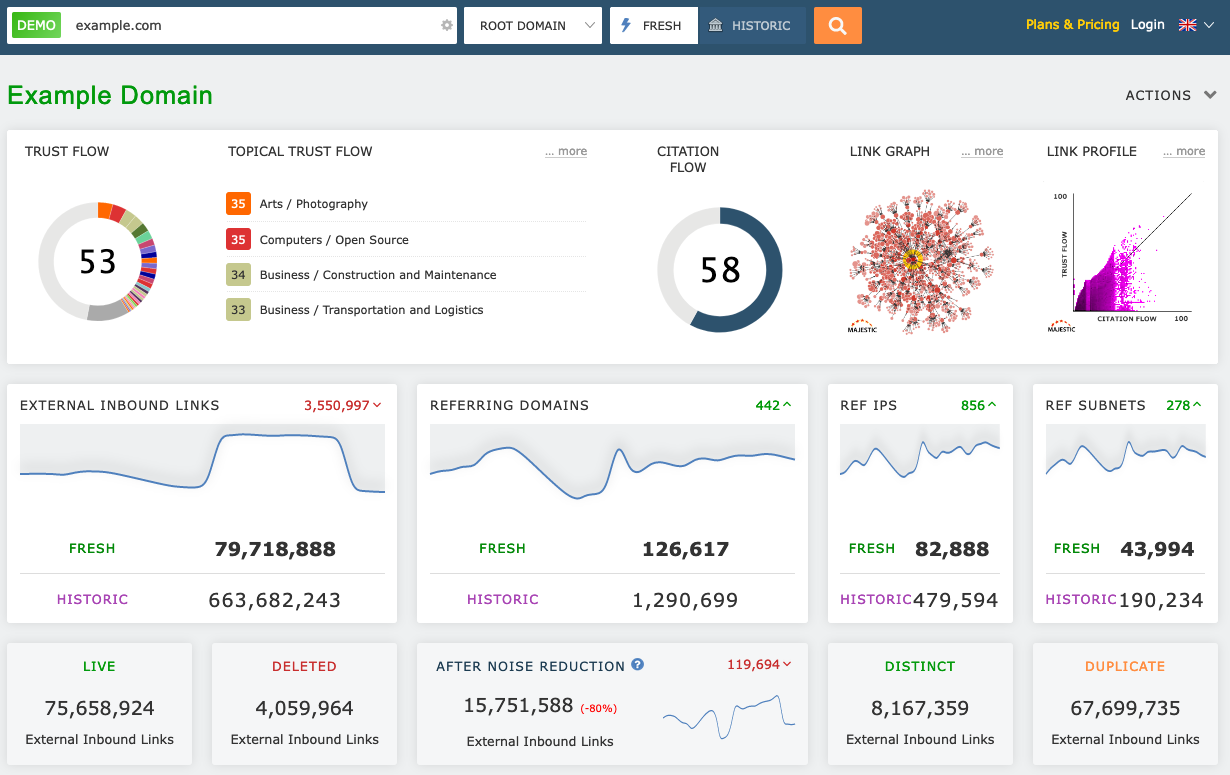Select FRESH data on the Referring Domains card

tap(502, 548)
